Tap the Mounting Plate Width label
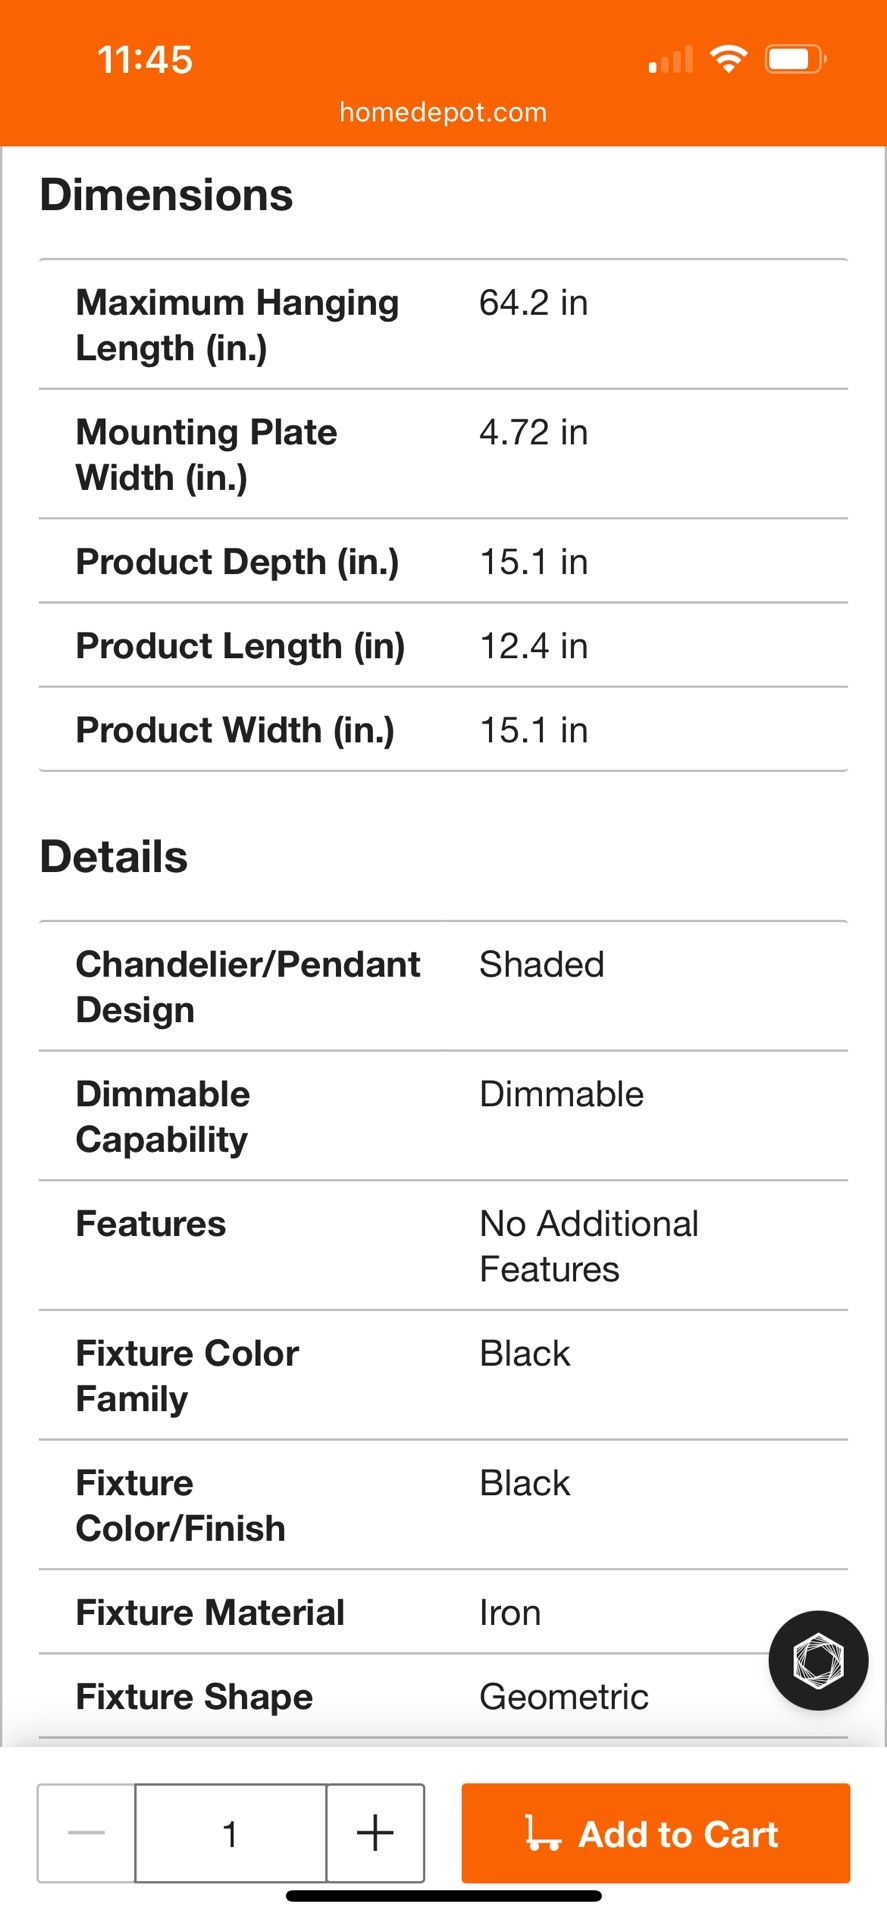Image resolution: width=887 pixels, height=1920 pixels. (x=207, y=454)
